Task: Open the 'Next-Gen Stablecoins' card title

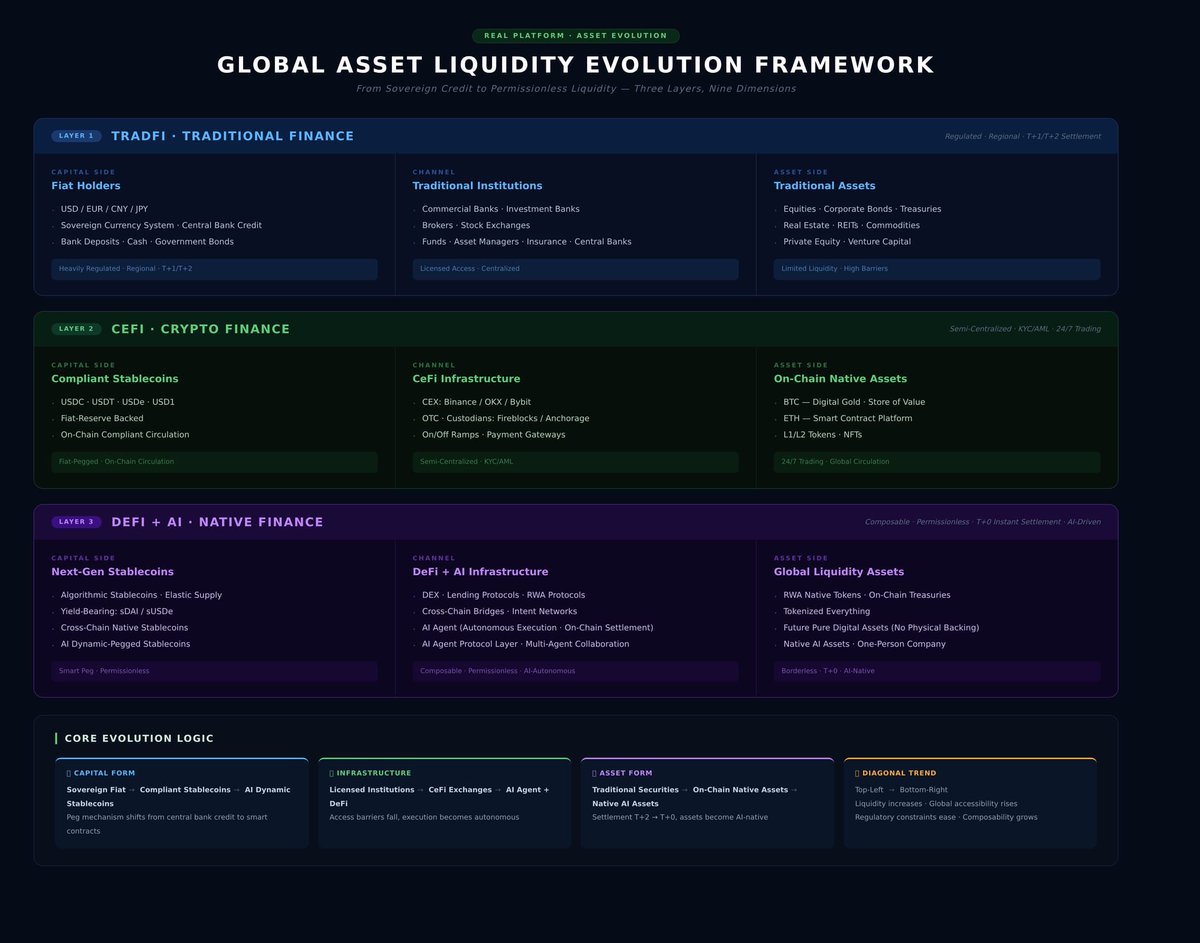Action: click(x=112, y=572)
